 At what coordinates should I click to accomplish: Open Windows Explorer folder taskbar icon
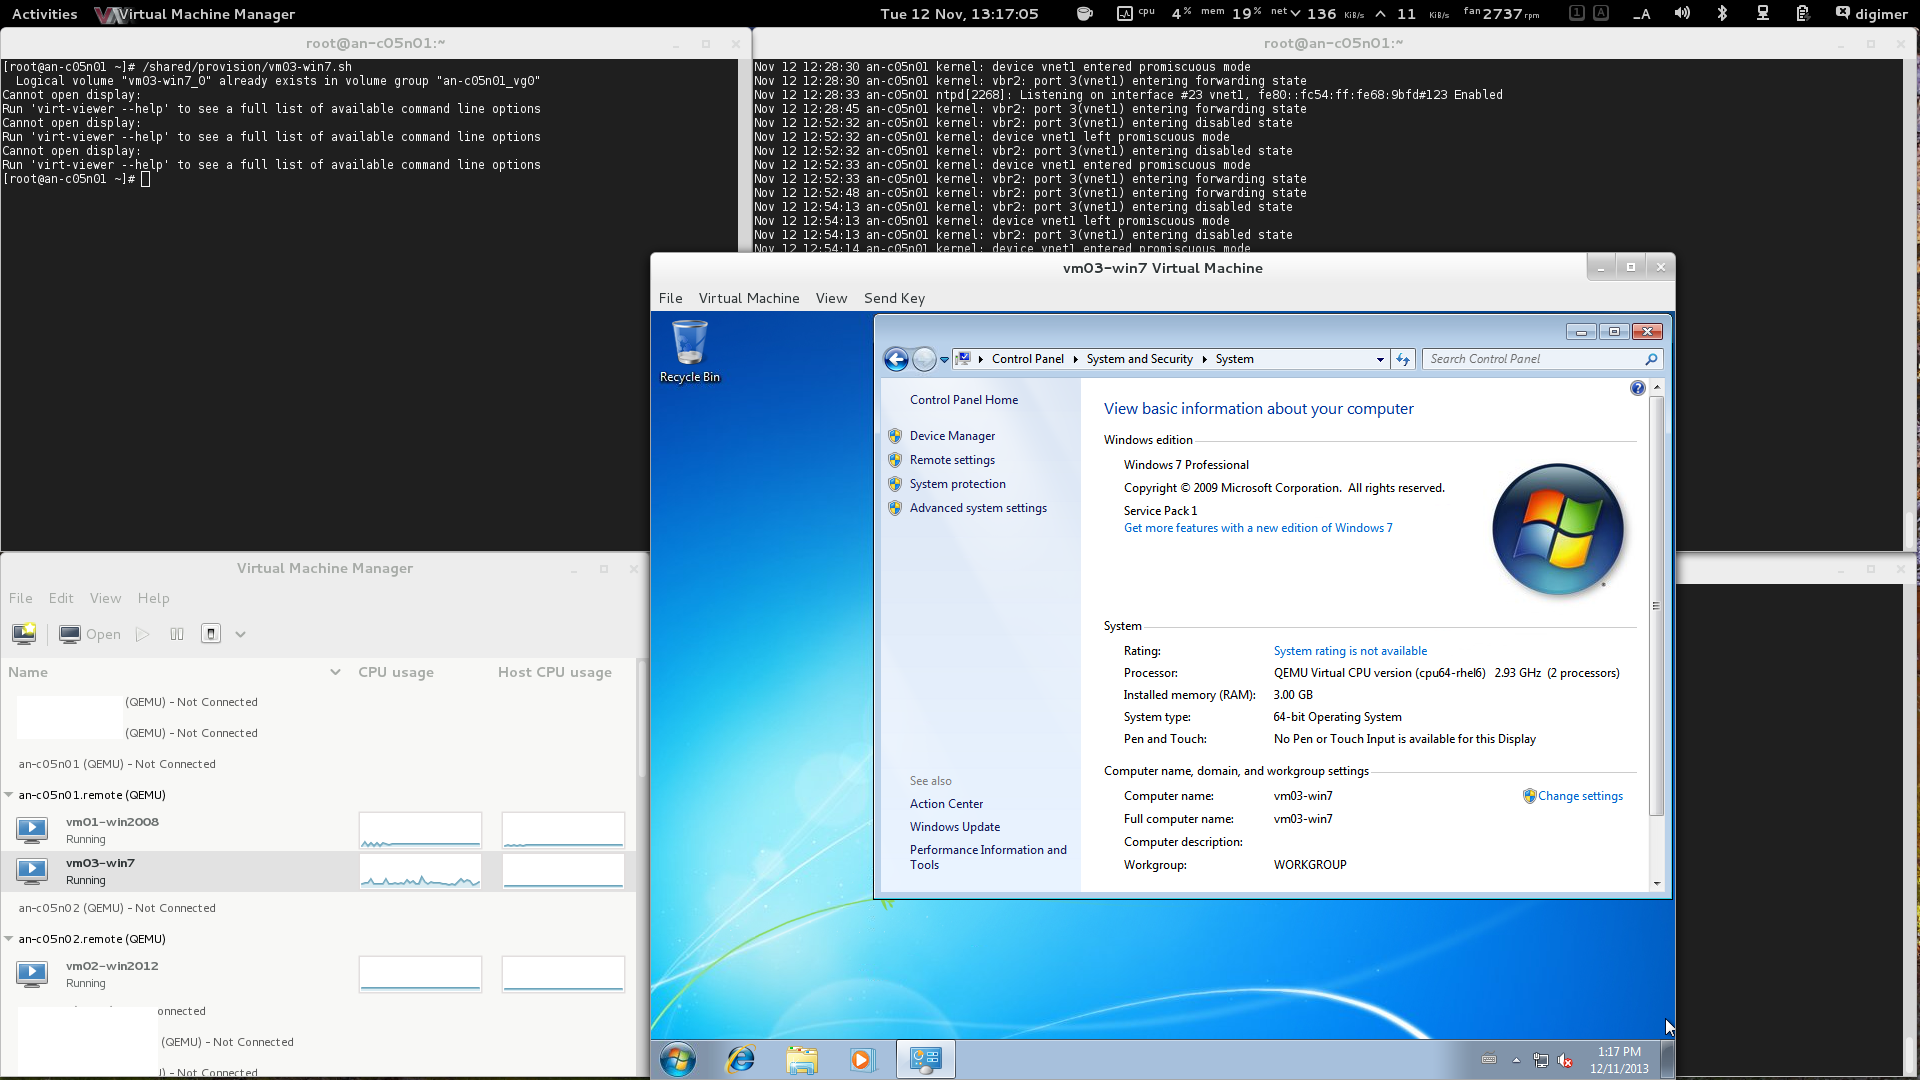tap(801, 1059)
